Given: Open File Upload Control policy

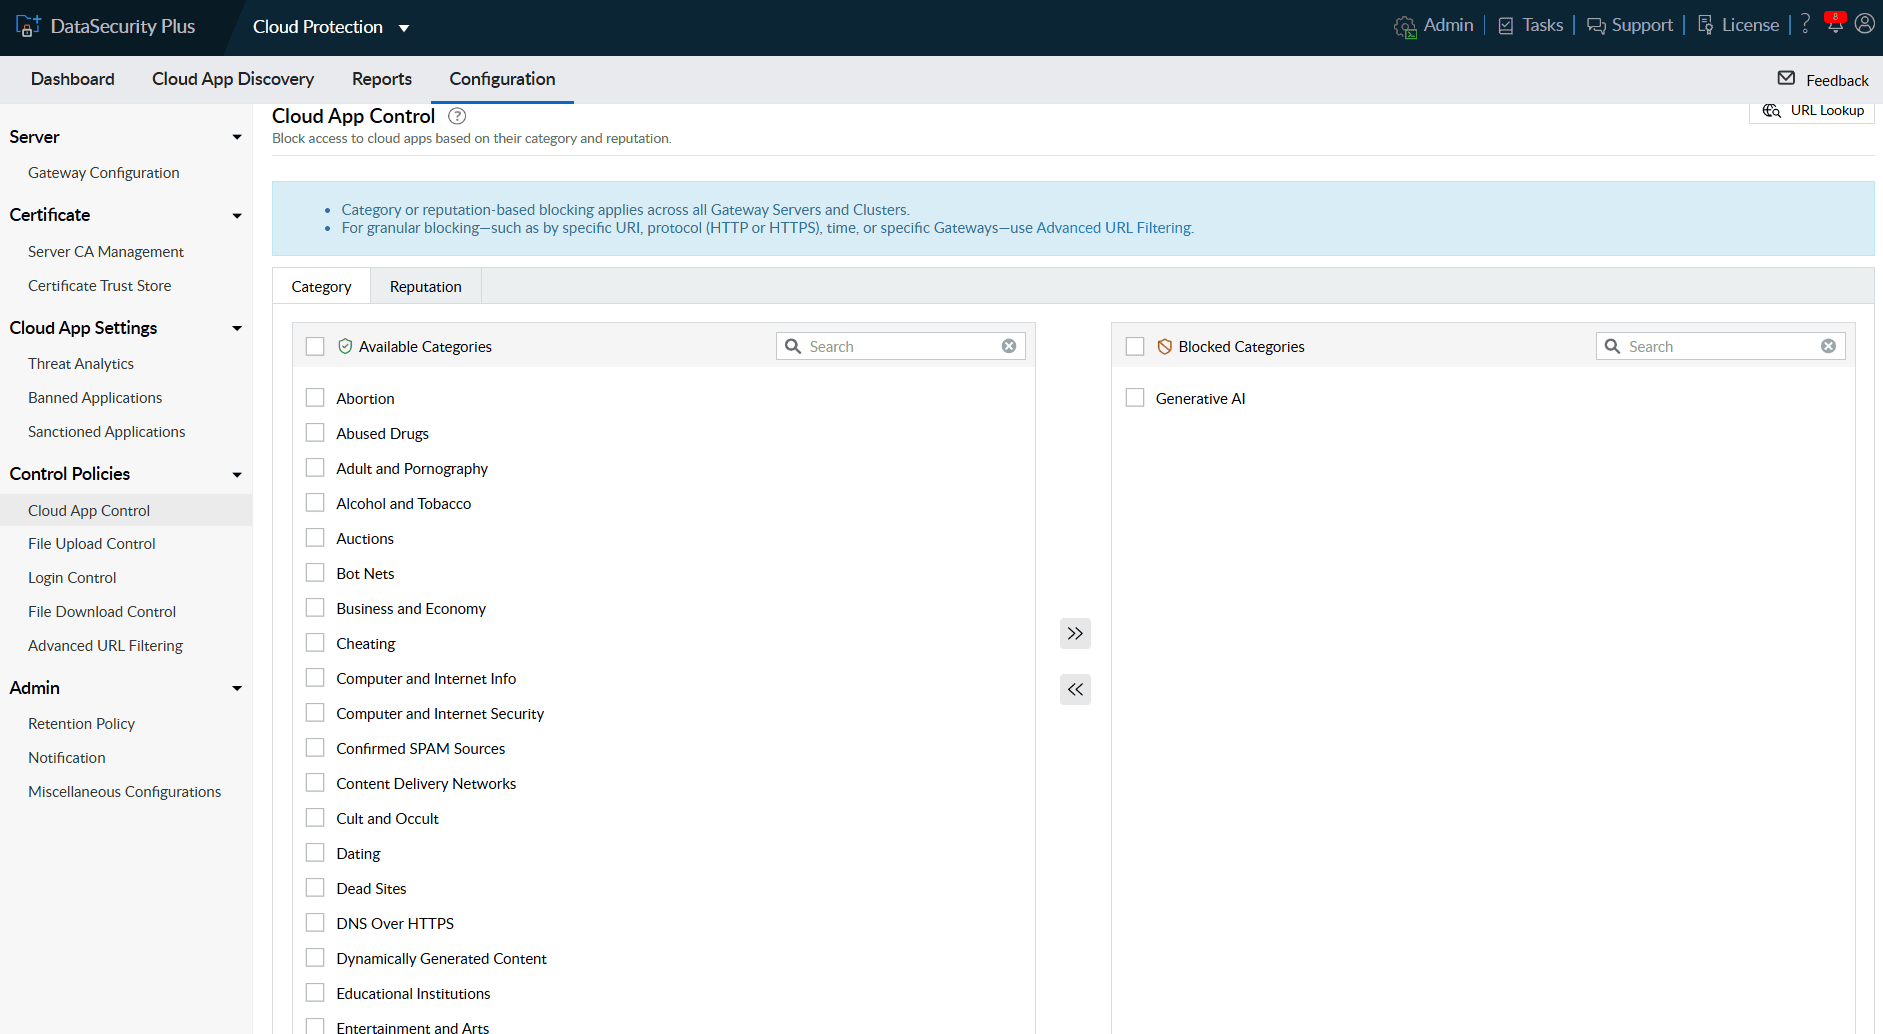Looking at the screenshot, I should pos(92,544).
